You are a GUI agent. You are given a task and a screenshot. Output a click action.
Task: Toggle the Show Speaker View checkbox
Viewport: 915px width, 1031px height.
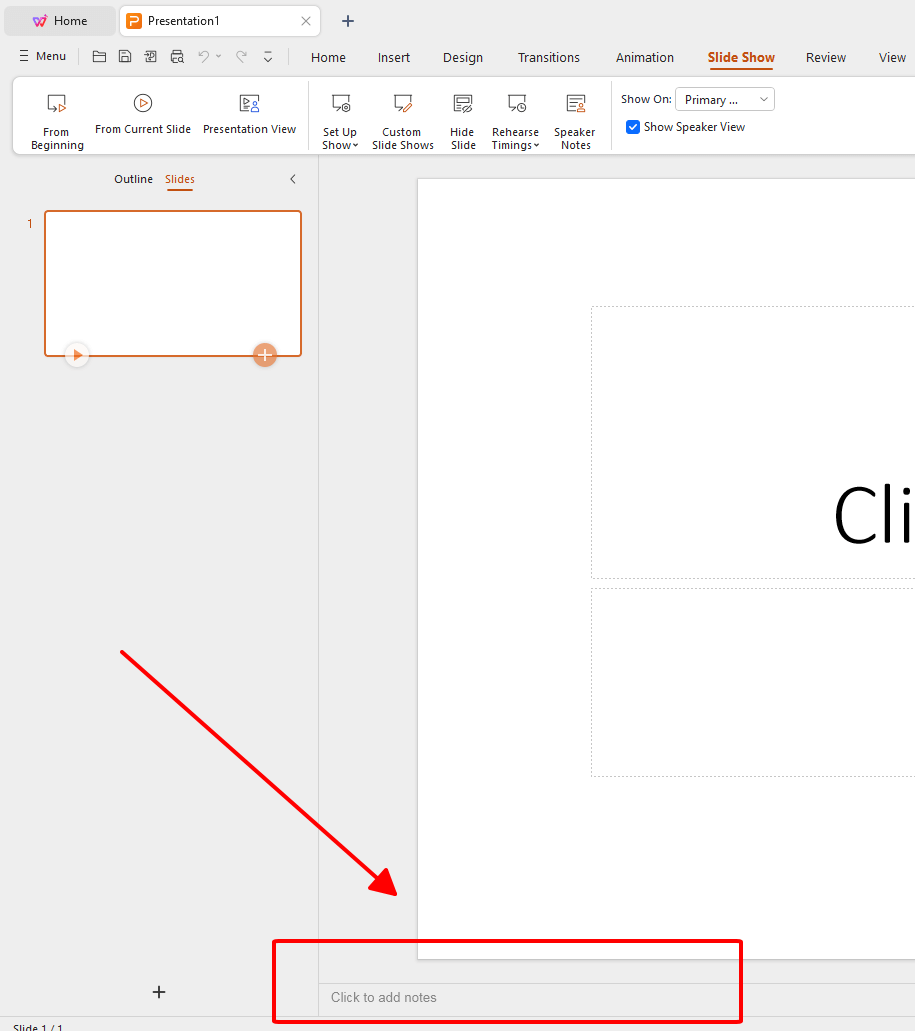pyautogui.click(x=633, y=127)
